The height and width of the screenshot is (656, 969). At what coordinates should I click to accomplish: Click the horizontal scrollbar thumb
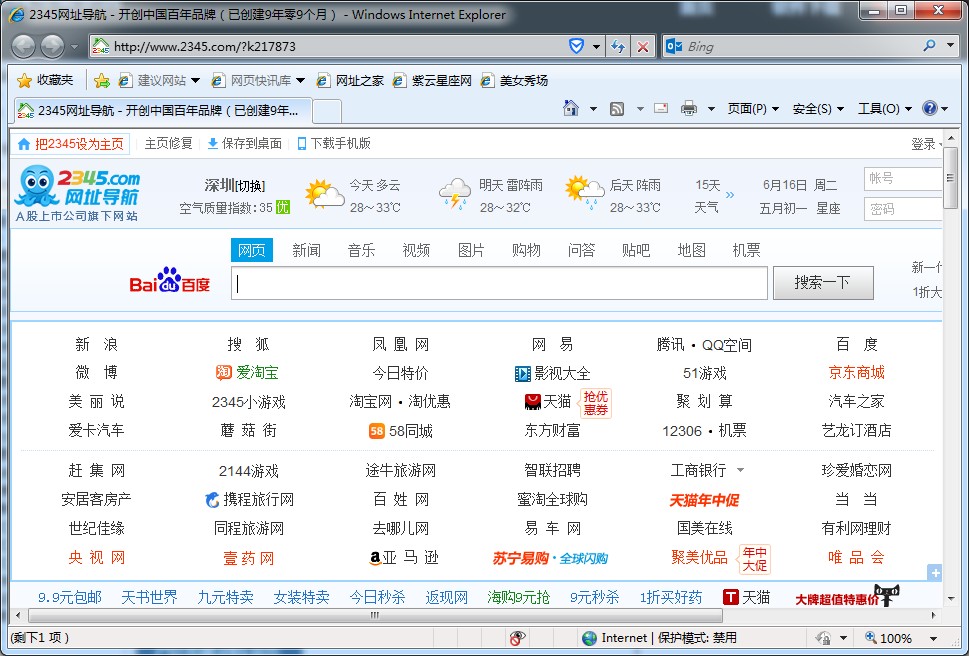(x=376, y=615)
